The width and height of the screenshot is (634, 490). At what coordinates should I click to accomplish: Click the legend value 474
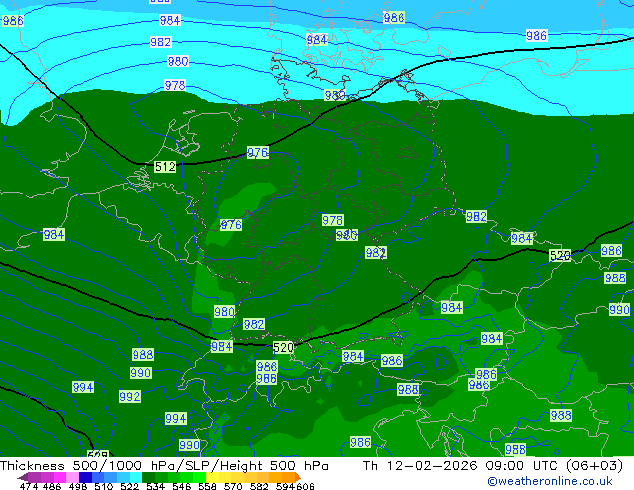[29, 486]
